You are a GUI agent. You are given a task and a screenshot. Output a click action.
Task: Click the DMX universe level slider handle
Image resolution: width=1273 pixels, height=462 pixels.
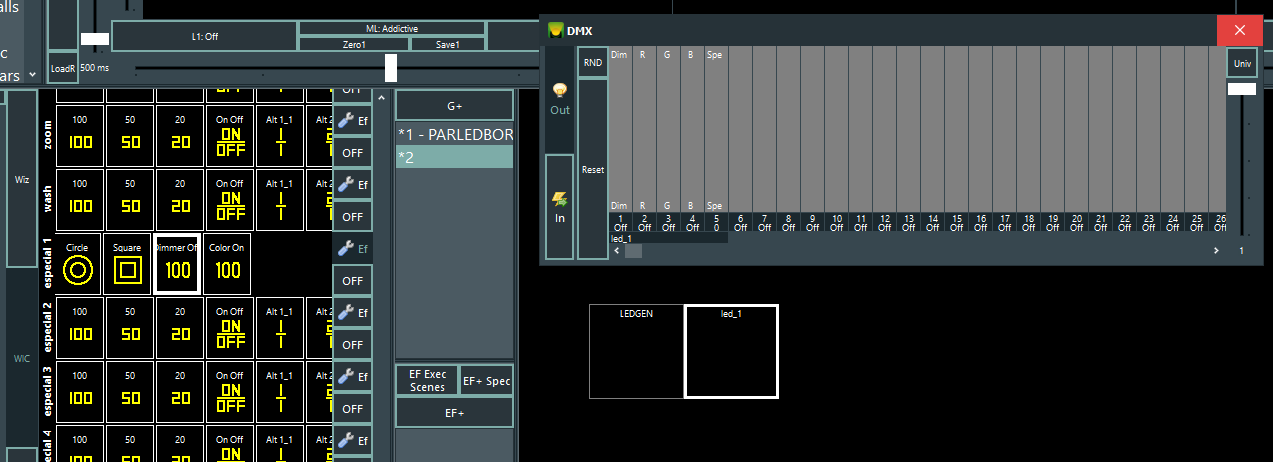tap(1242, 89)
